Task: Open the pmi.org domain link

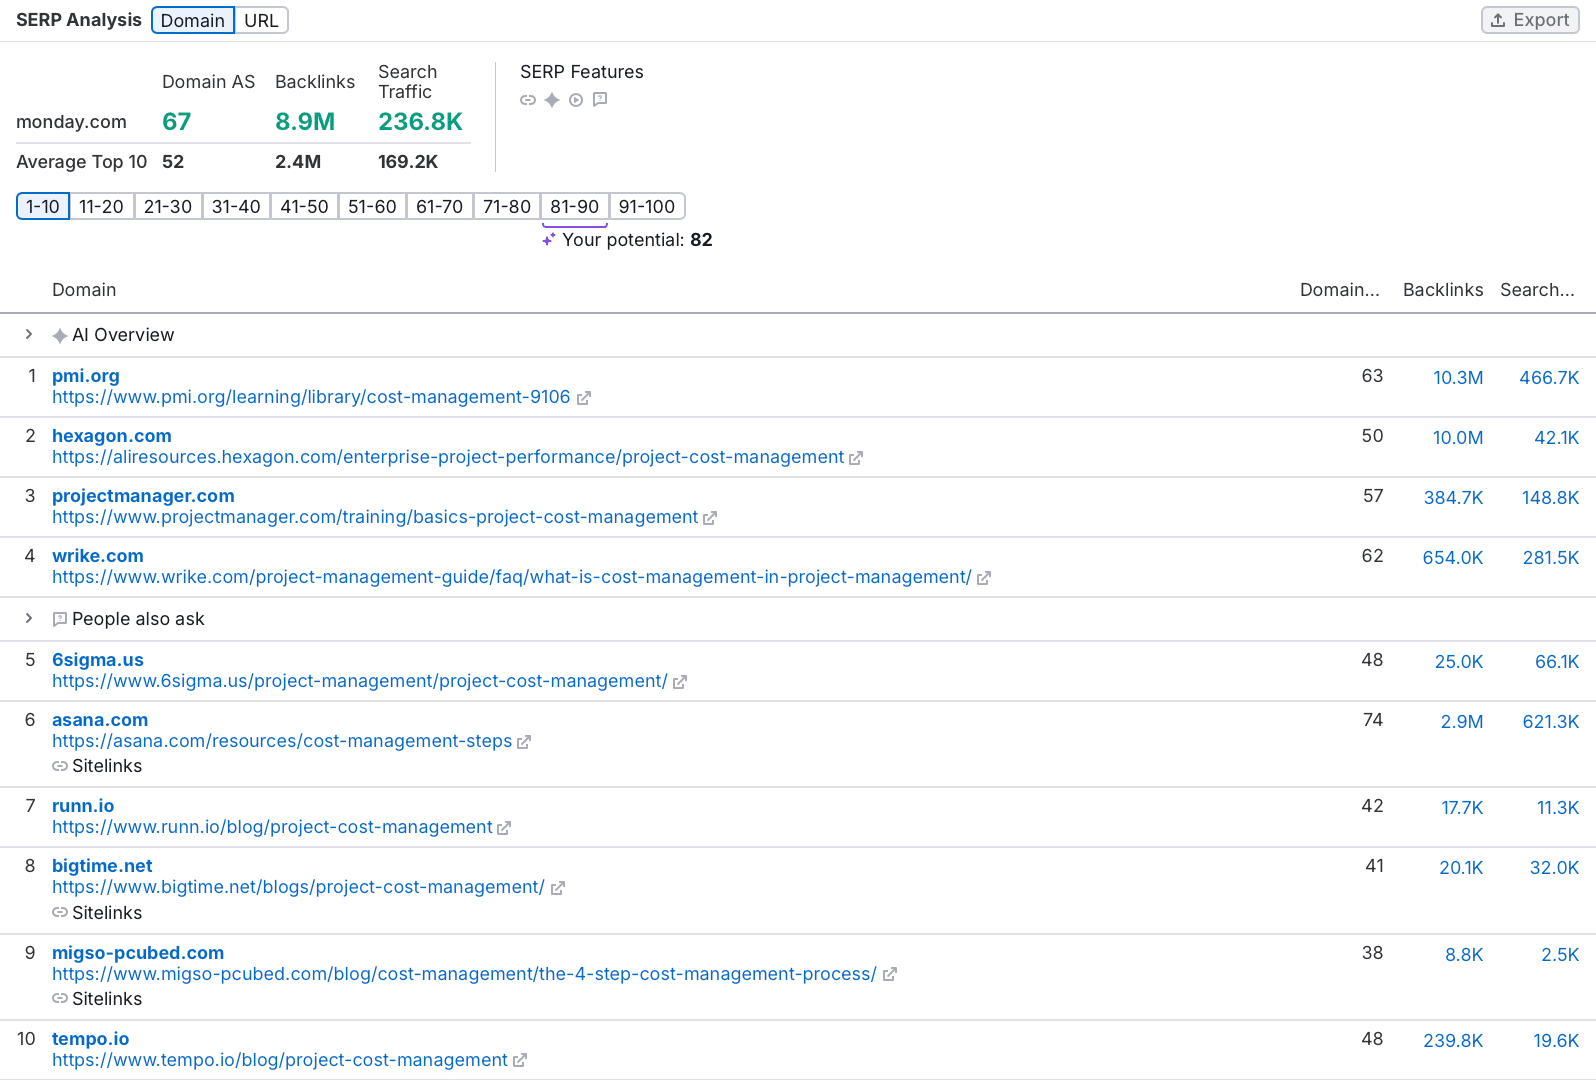Action: (x=86, y=376)
